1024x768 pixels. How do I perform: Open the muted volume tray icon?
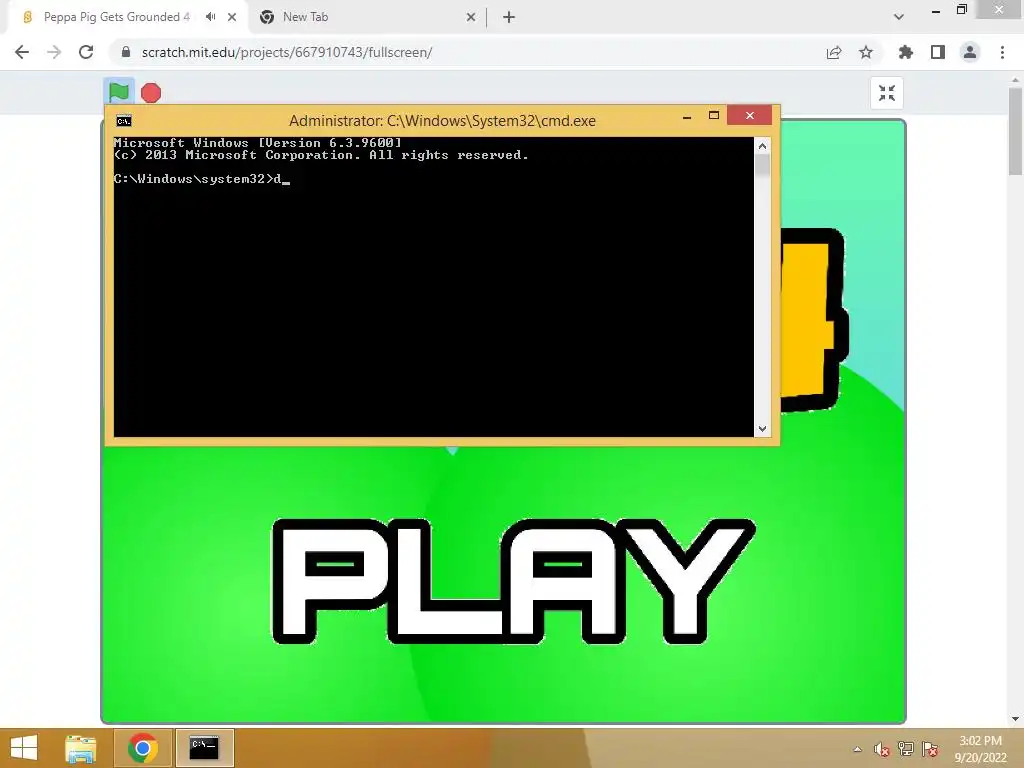click(882, 749)
